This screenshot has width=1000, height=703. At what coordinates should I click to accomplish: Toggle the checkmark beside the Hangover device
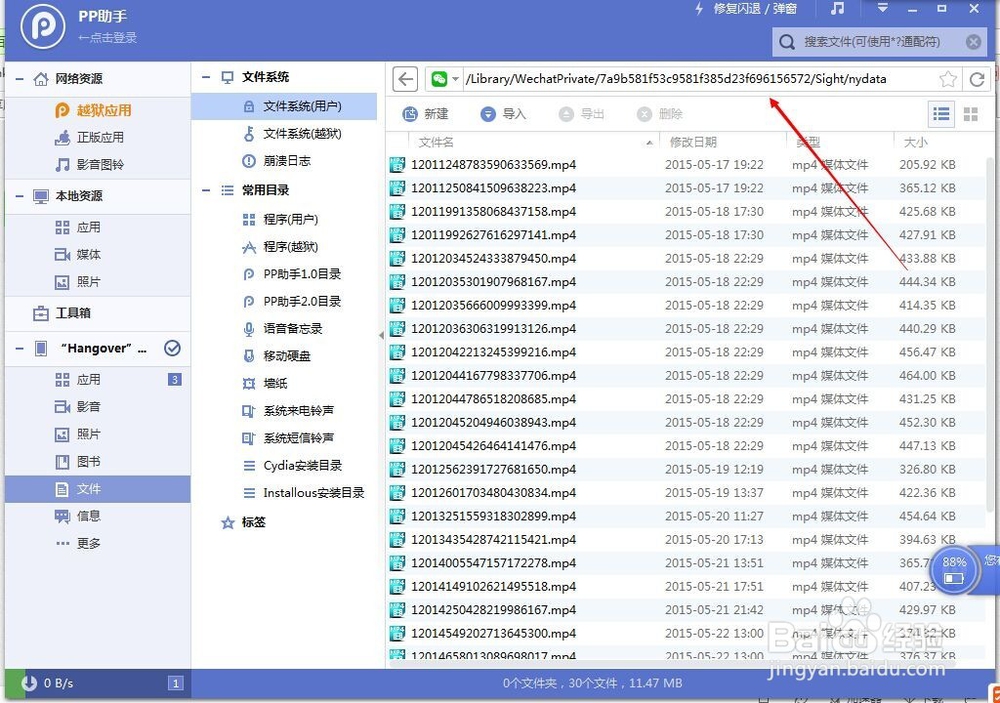tap(171, 349)
